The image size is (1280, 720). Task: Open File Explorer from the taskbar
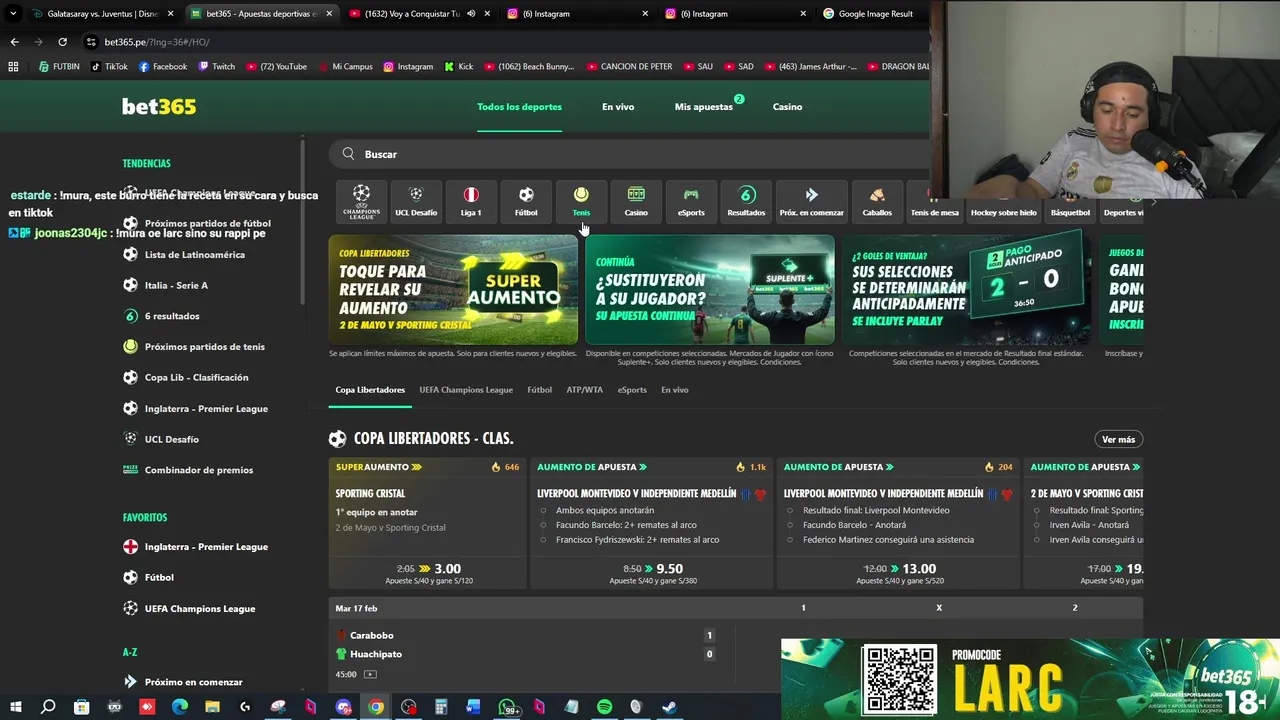pos(212,707)
